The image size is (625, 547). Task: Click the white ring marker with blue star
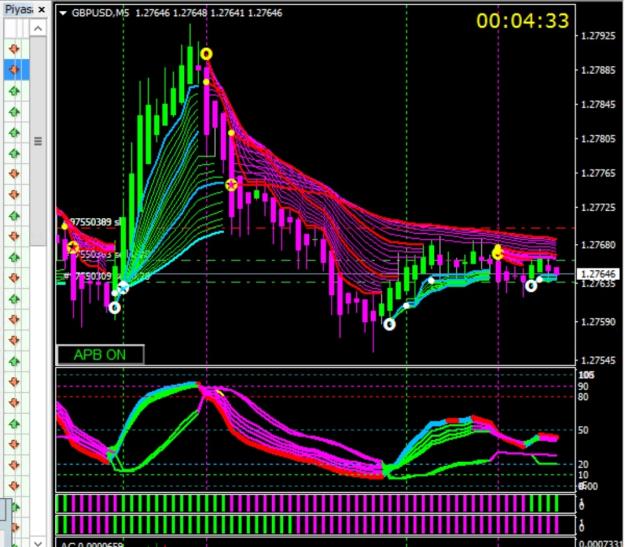[124, 287]
